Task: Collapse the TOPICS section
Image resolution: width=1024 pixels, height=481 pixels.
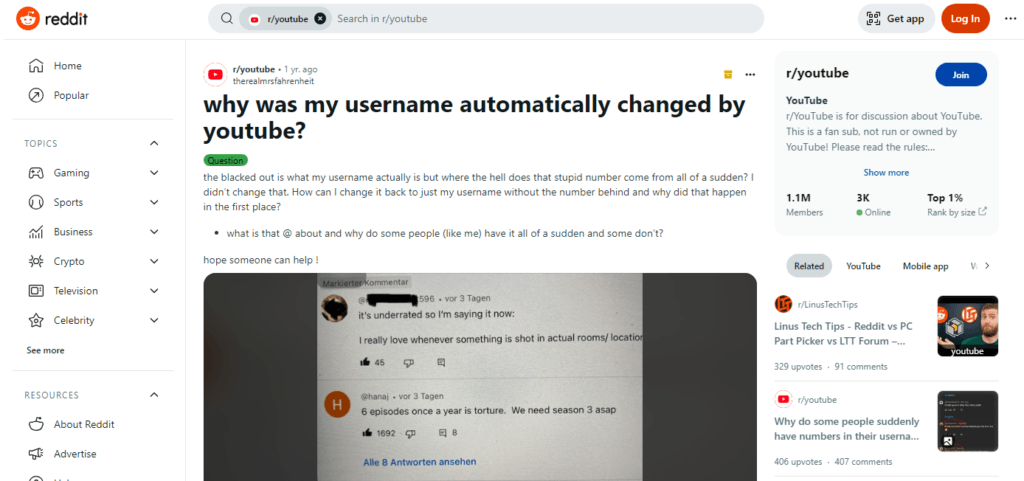Action: point(154,144)
